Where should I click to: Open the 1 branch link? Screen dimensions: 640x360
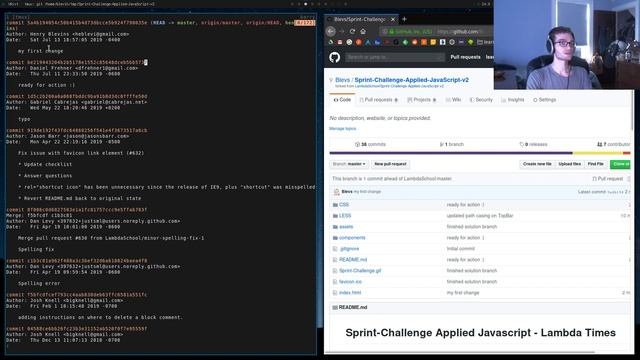point(451,144)
